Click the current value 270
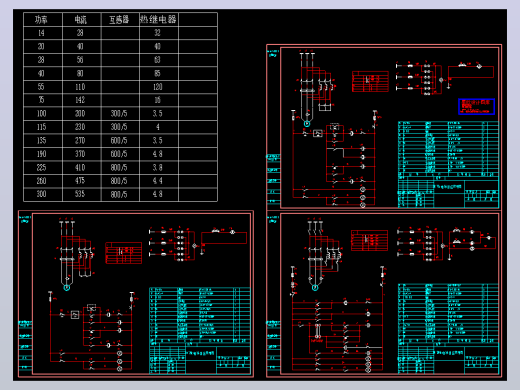This screenshot has width=520, height=390. click(80, 141)
